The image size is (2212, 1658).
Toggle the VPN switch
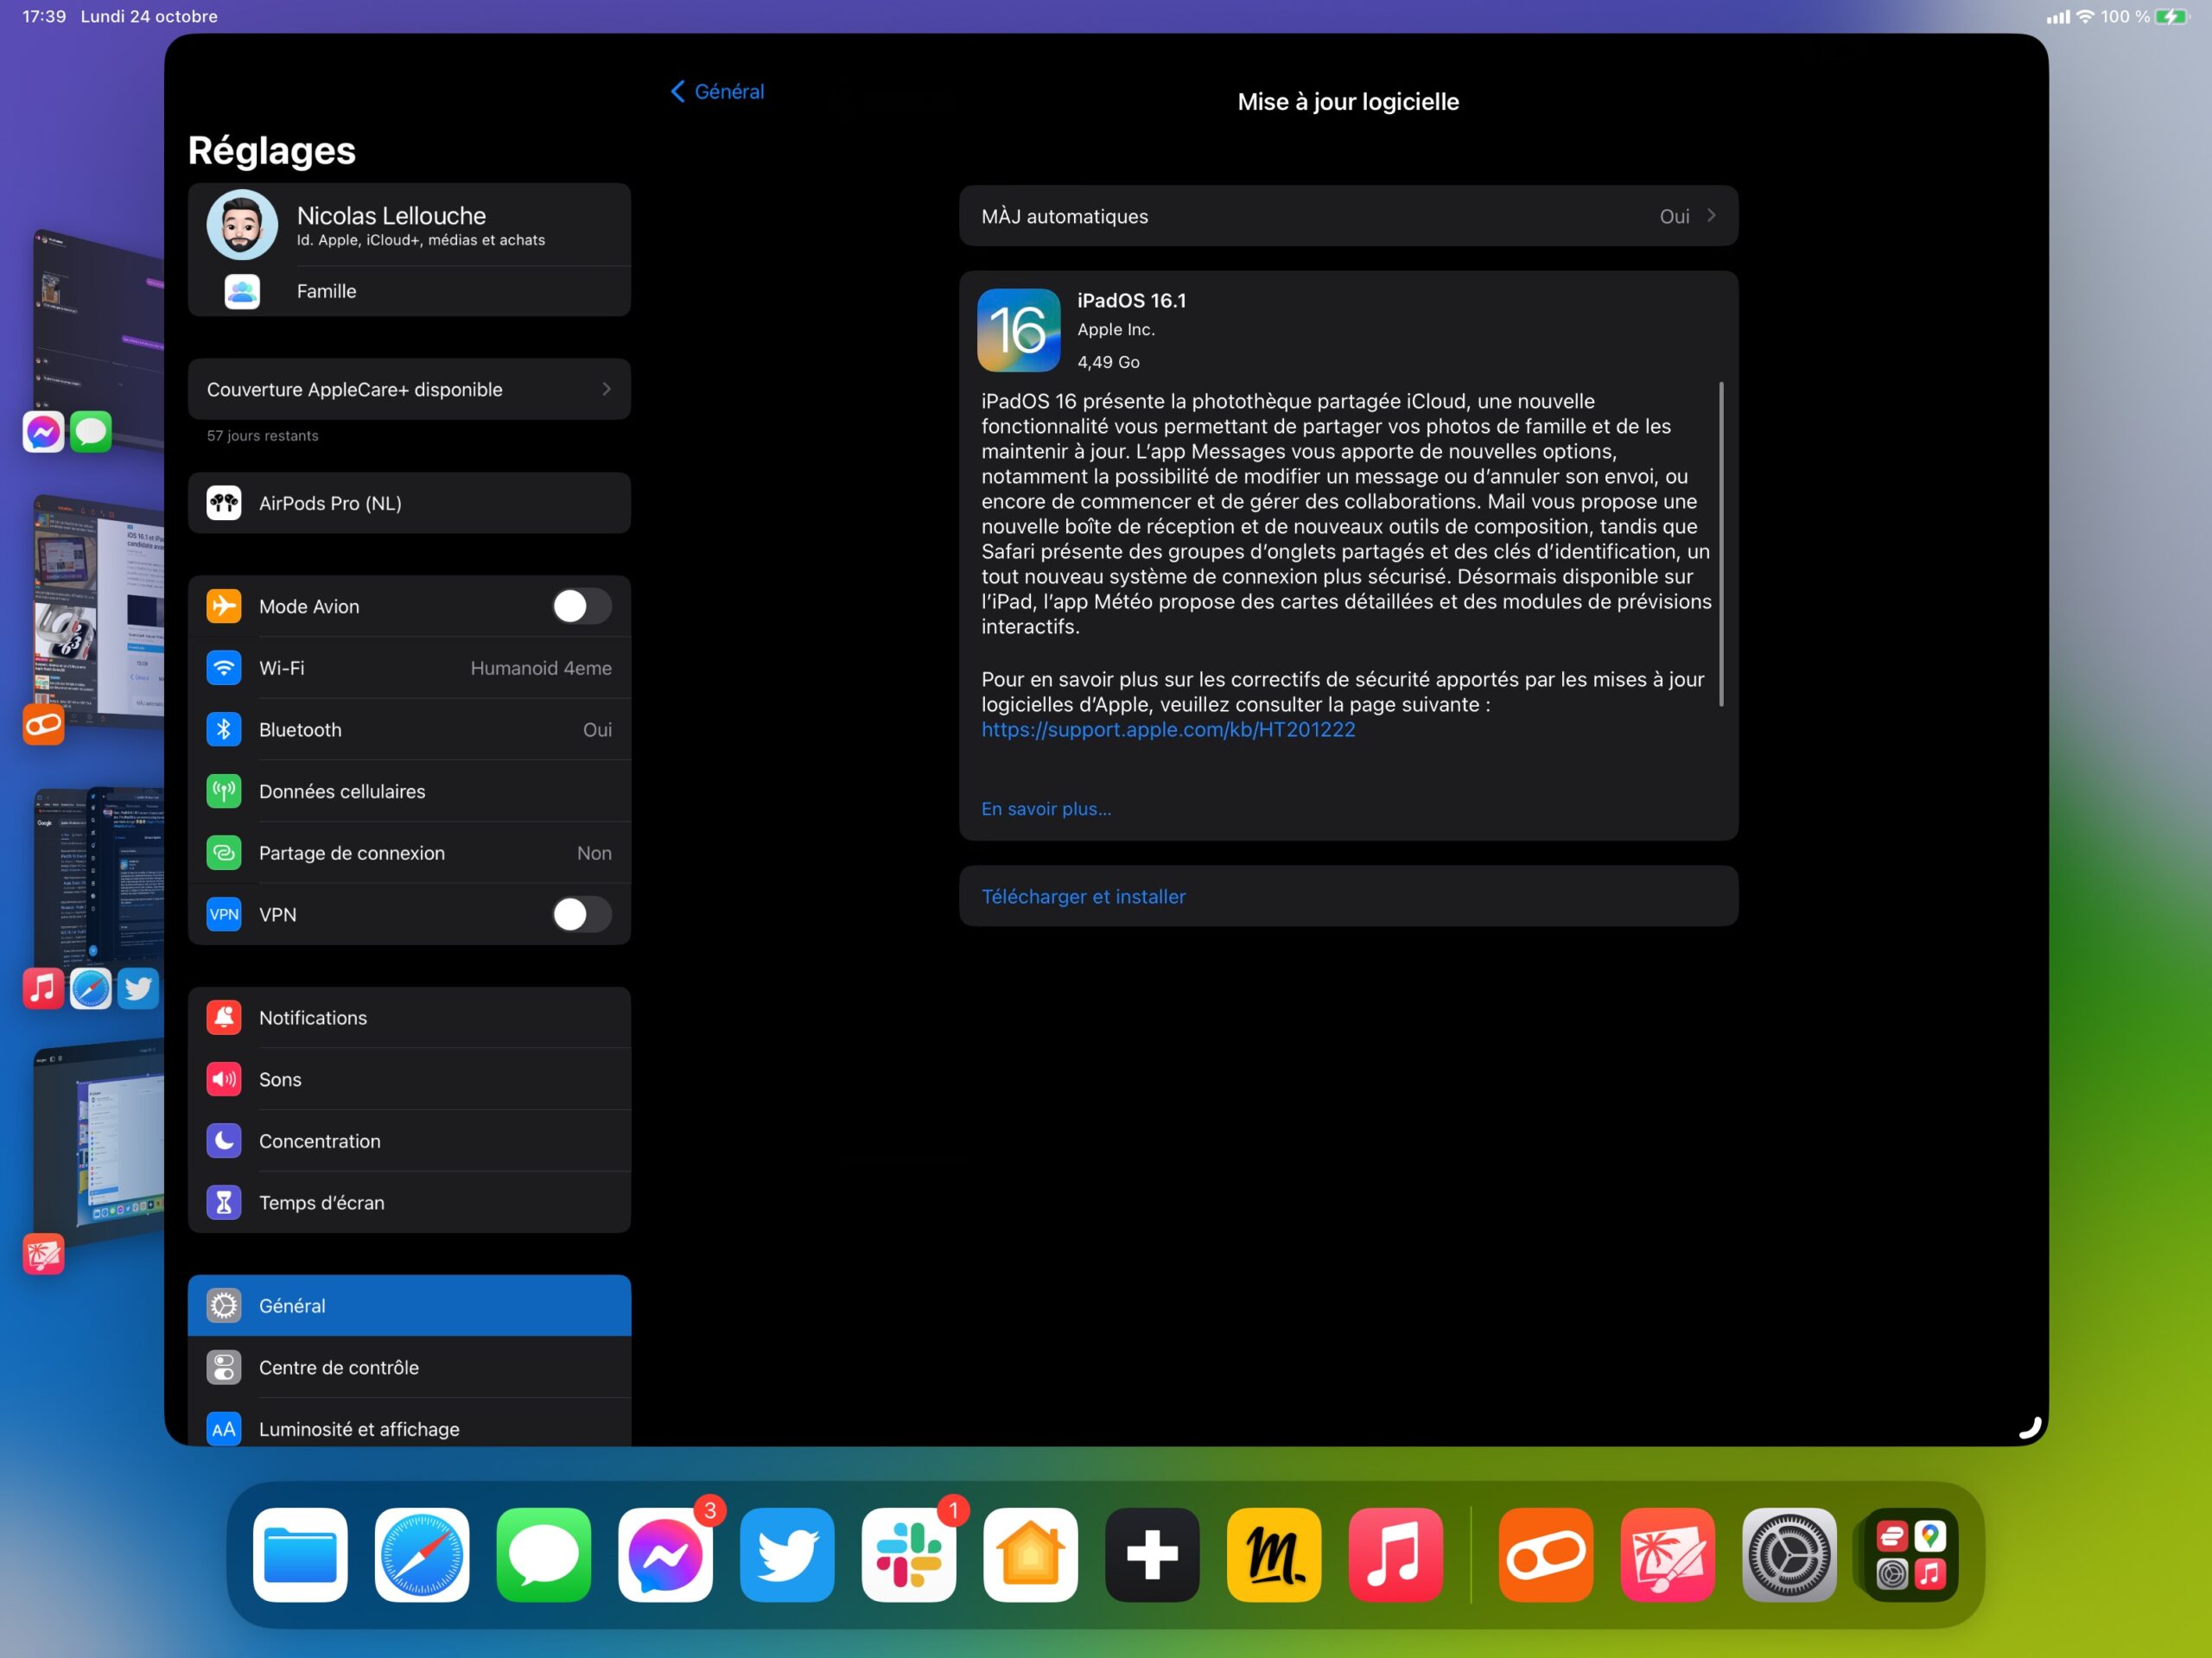point(582,914)
